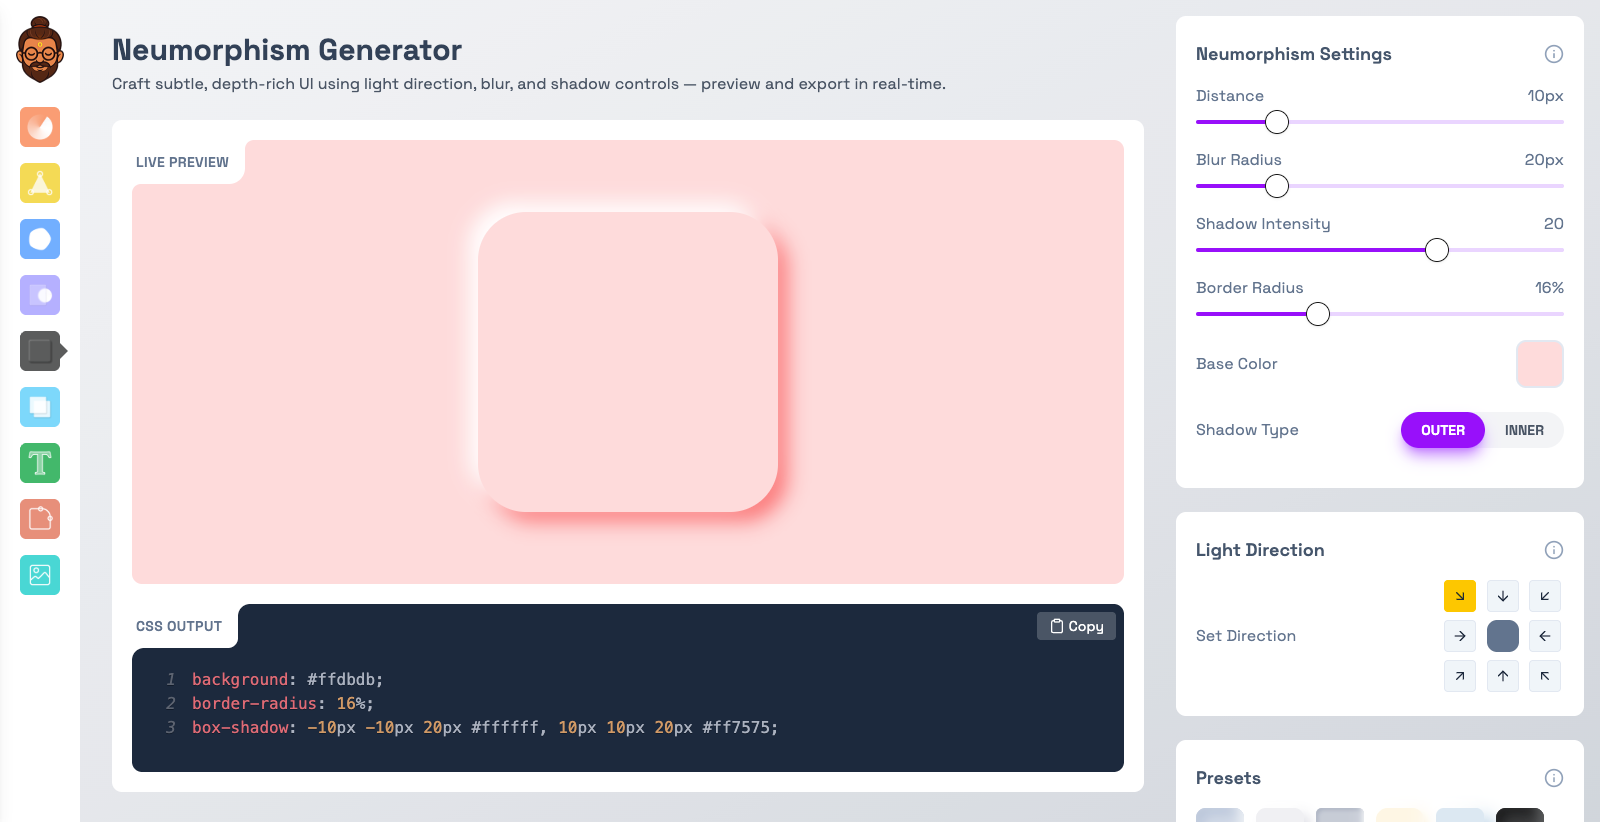Viewport: 1600px width, 822px height.
Task: Click the Base Color label
Action: [1237, 364]
